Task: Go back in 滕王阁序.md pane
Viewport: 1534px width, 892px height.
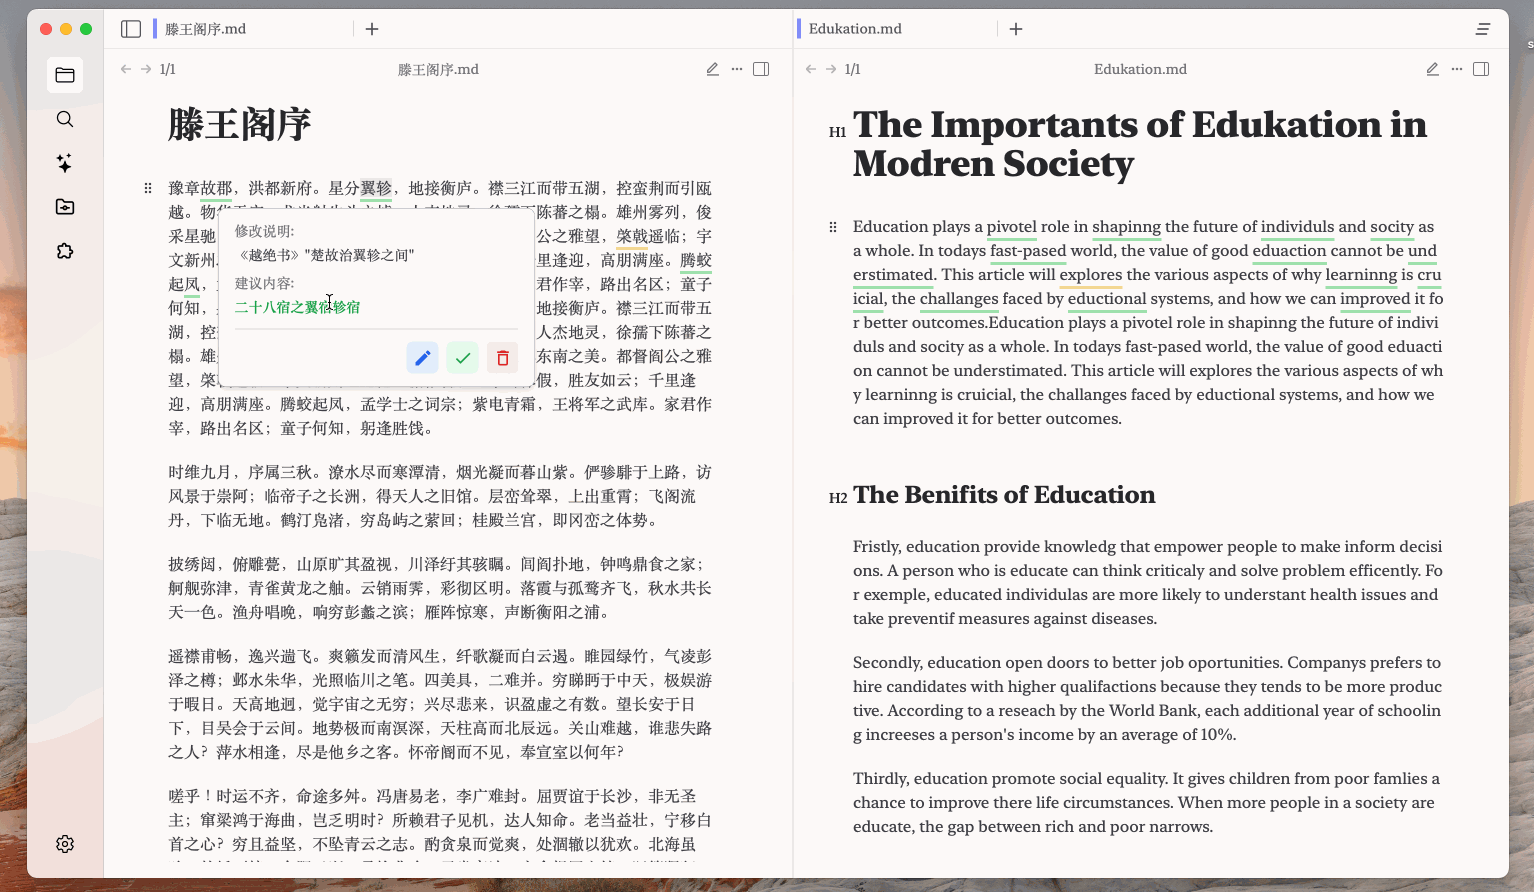Action: (x=125, y=69)
